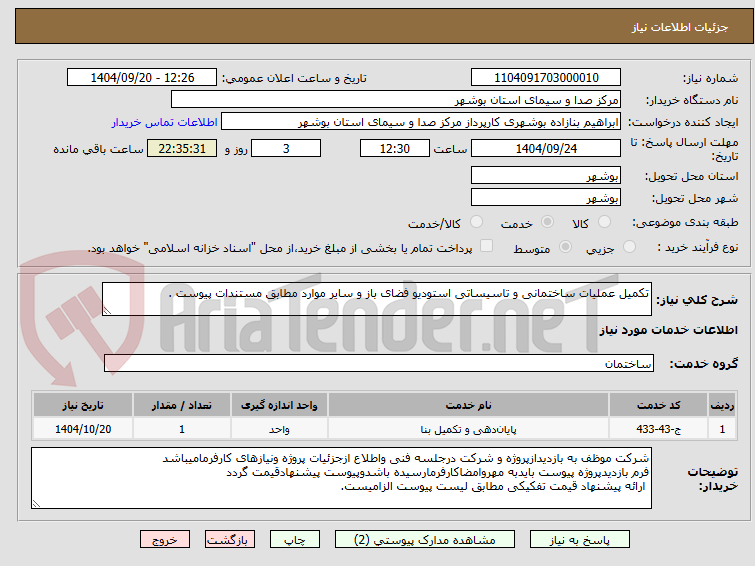Image resolution: width=755 pixels, height=566 pixels.
Task: Click the request creator name field
Action: (421, 122)
